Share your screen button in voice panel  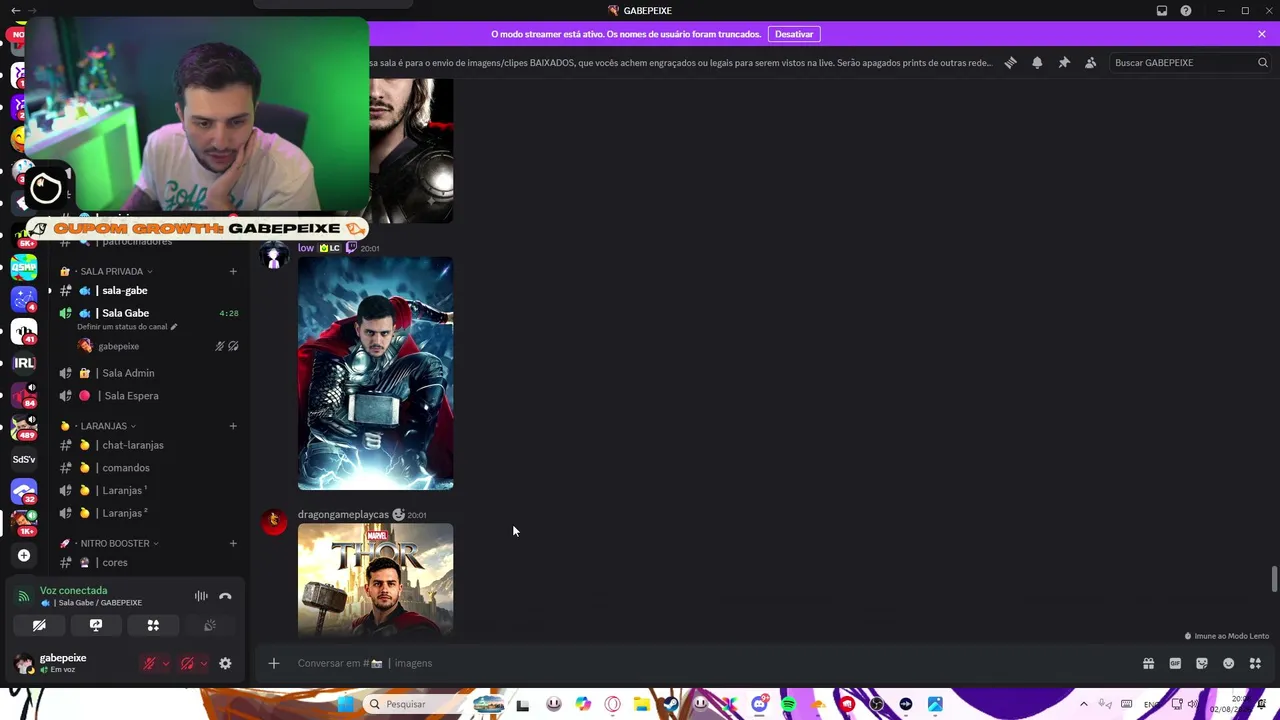(x=96, y=625)
